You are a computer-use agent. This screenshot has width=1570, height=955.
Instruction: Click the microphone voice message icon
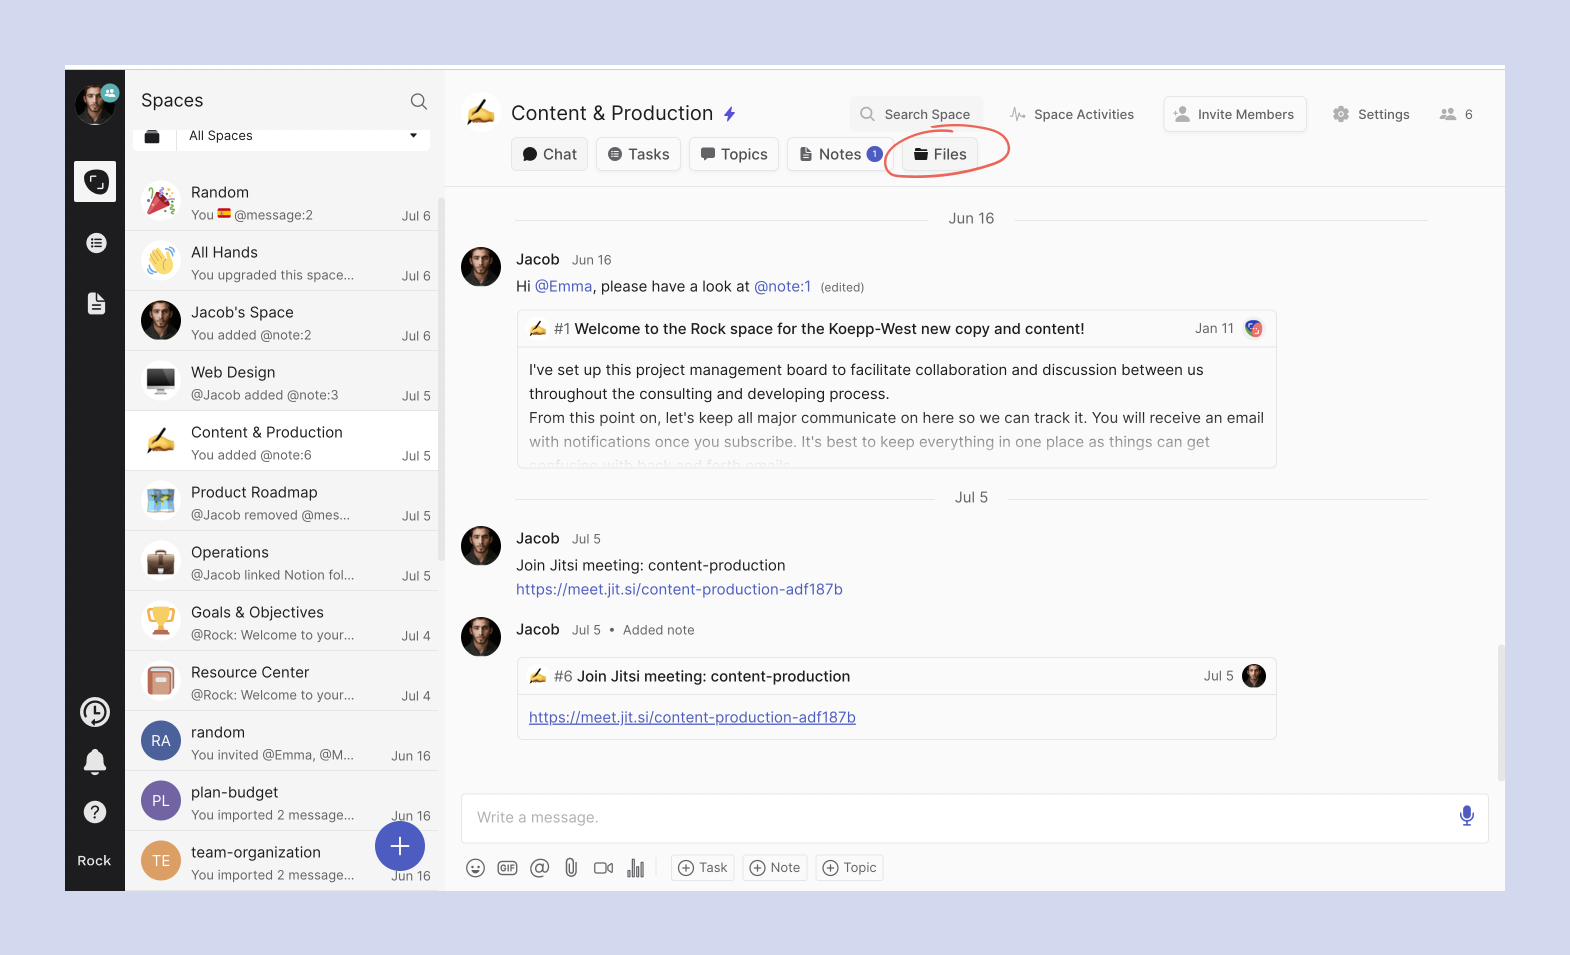(1466, 816)
